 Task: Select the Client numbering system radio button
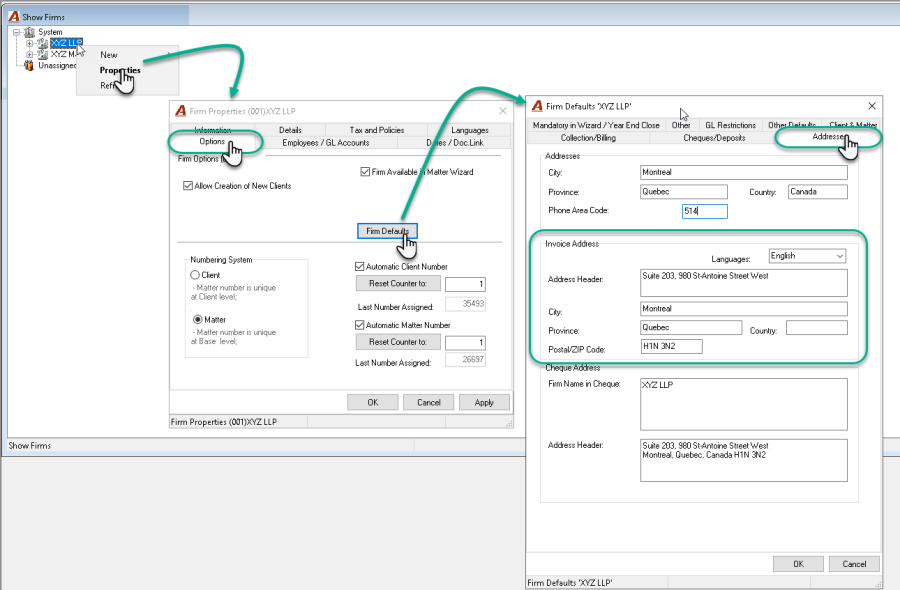[195, 275]
